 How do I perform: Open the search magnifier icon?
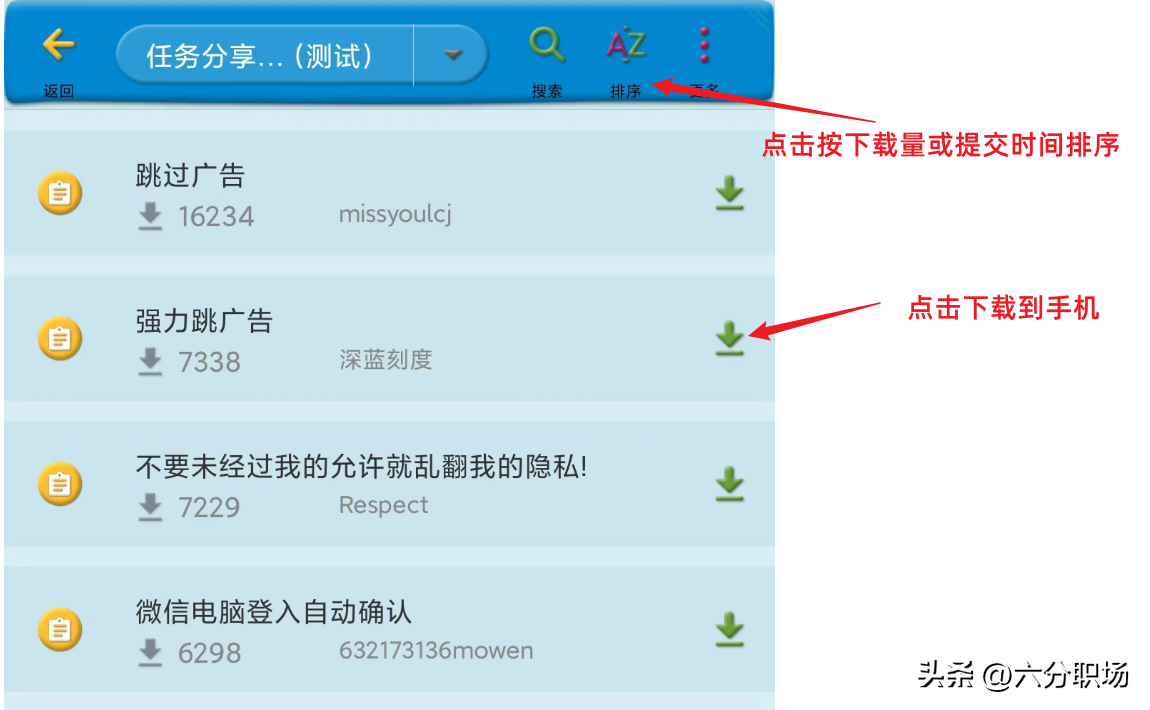547,45
